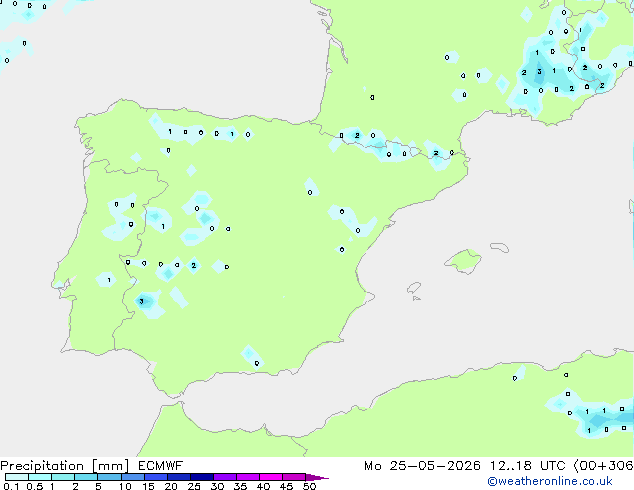Image resolution: width=634 pixels, height=490 pixels.
Task: Click the '3' precipitation value in southwest Spain
Action: pyautogui.click(x=141, y=301)
